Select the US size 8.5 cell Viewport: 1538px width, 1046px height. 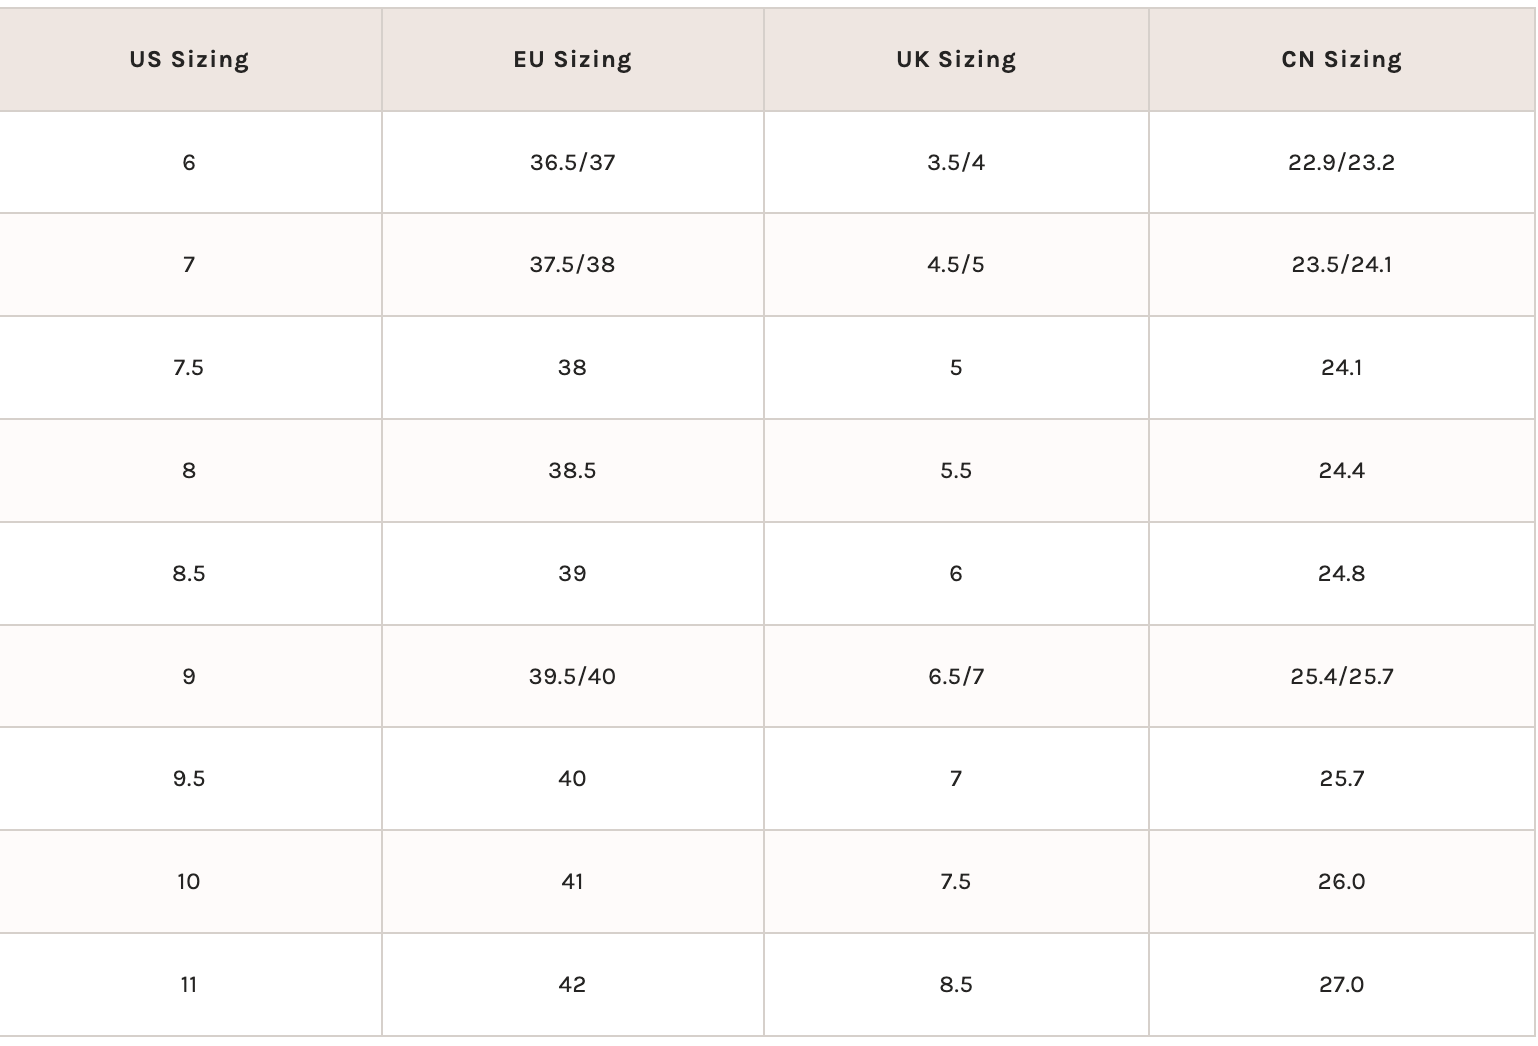[x=189, y=574]
